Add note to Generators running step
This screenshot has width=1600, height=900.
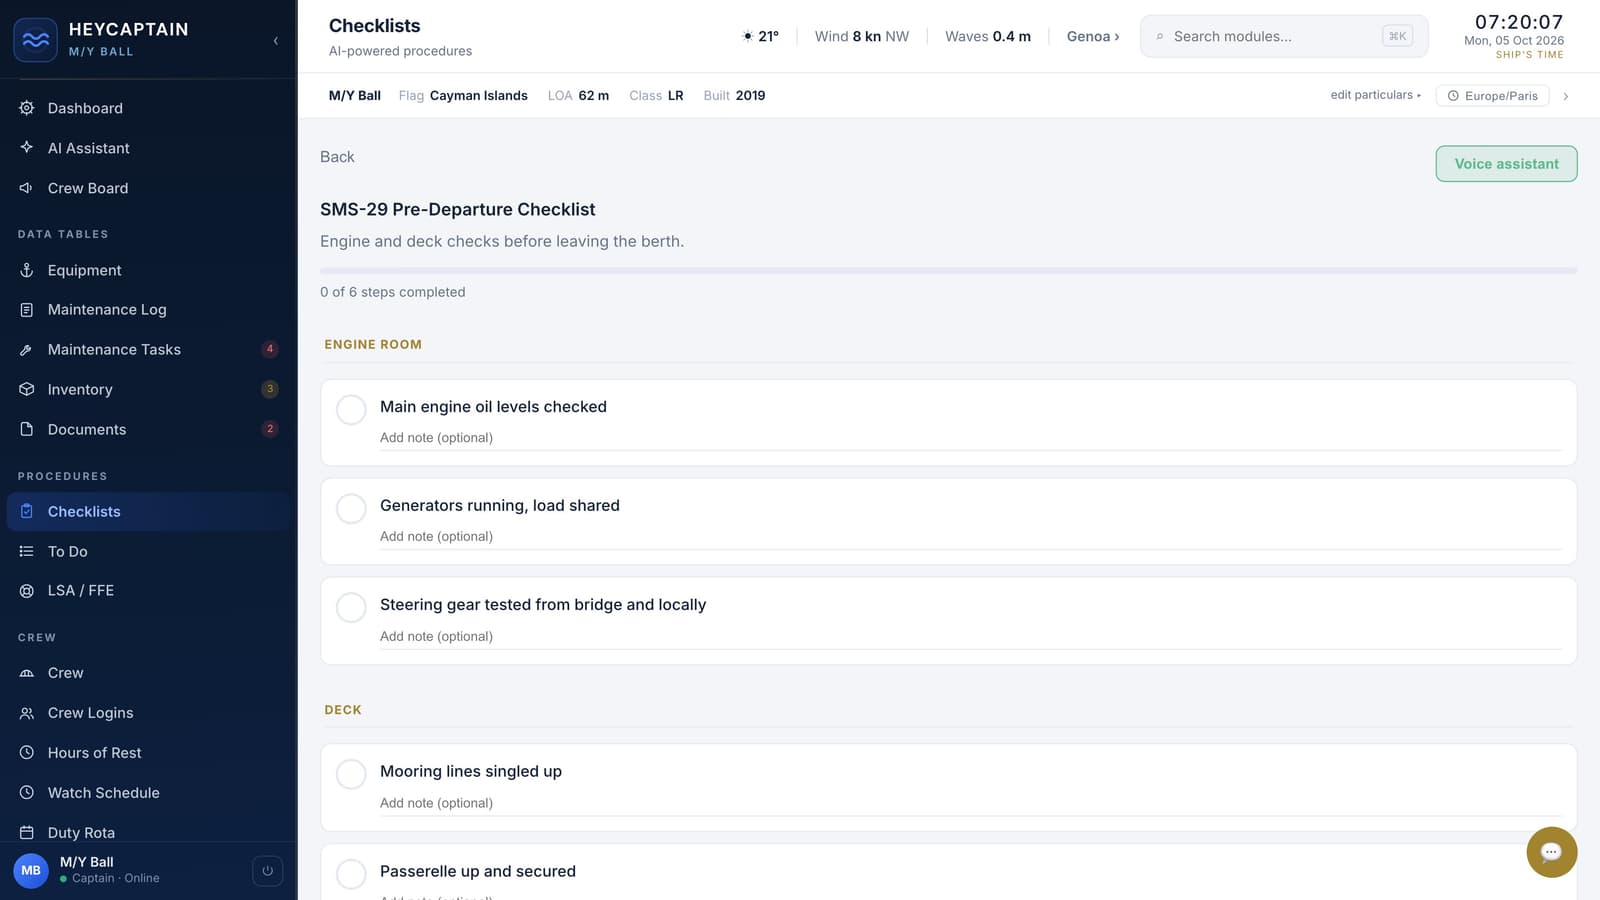tap(970, 537)
